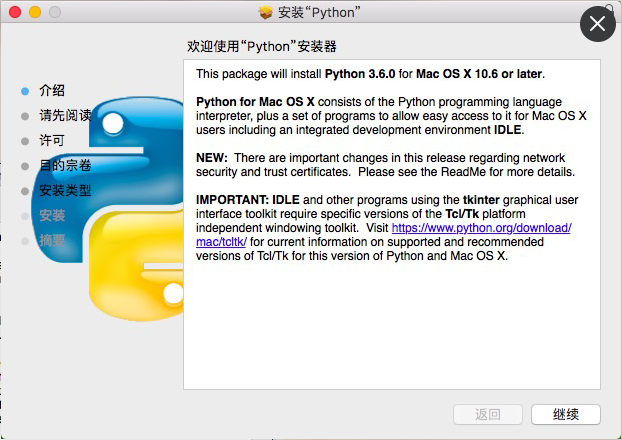Click the yellow minimize window button
Screen dimensions: 622x440
point(35,12)
